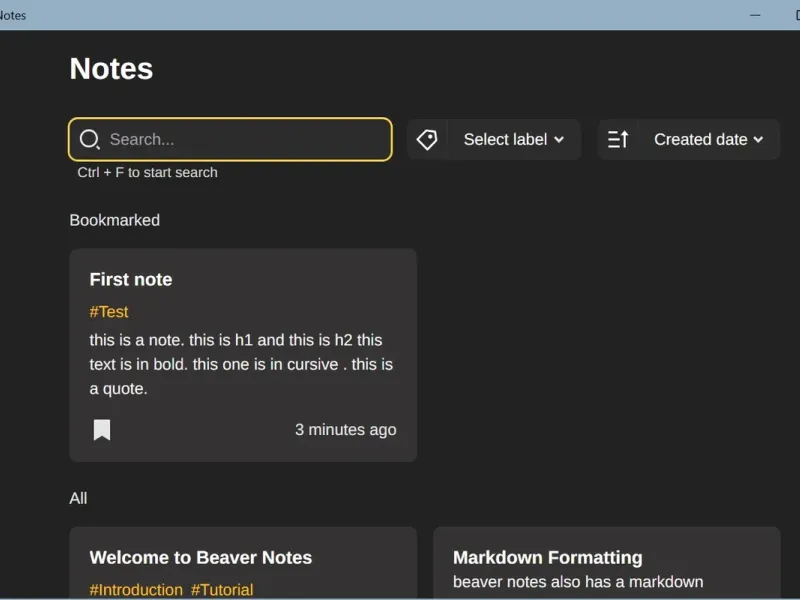Screen dimensions: 800x600
Task: Select the #Tutorial tag
Action: (x=222, y=590)
